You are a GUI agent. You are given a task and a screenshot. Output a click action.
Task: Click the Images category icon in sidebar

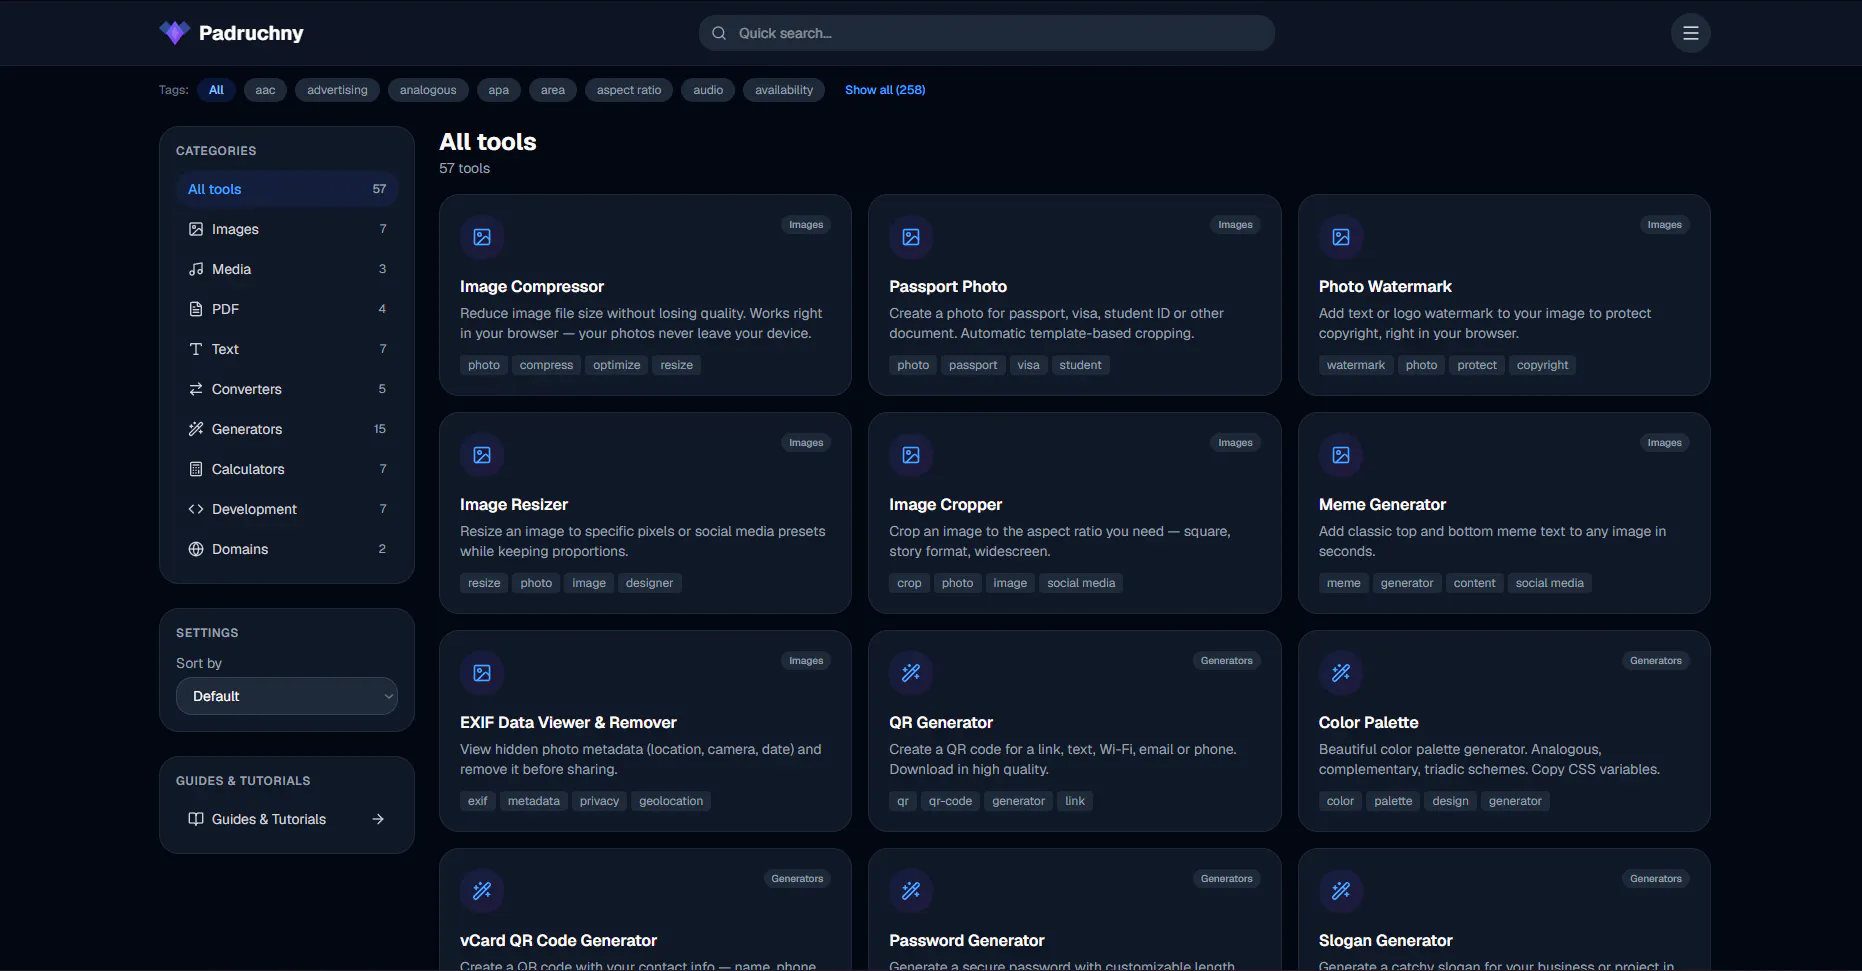(x=196, y=229)
